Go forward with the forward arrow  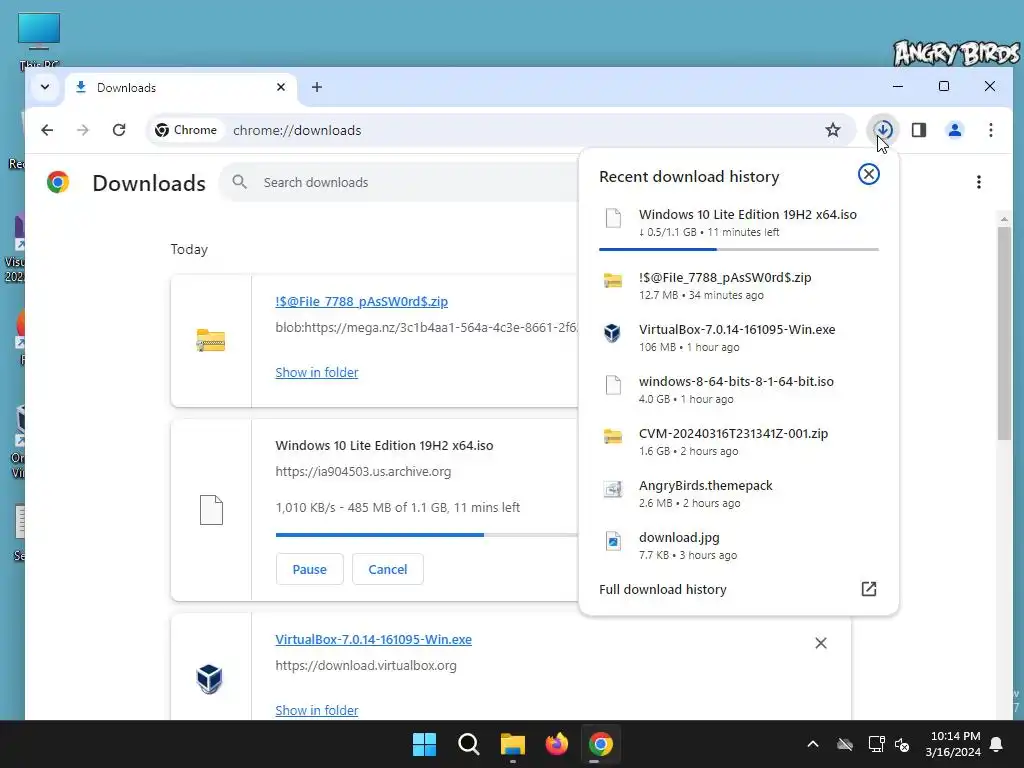(x=82, y=130)
